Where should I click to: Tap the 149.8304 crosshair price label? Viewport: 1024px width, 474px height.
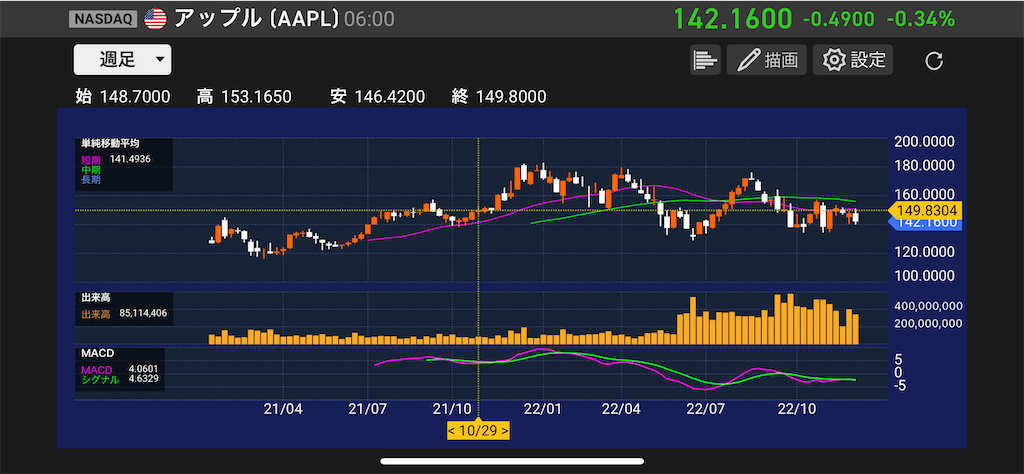click(x=926, y=210)
